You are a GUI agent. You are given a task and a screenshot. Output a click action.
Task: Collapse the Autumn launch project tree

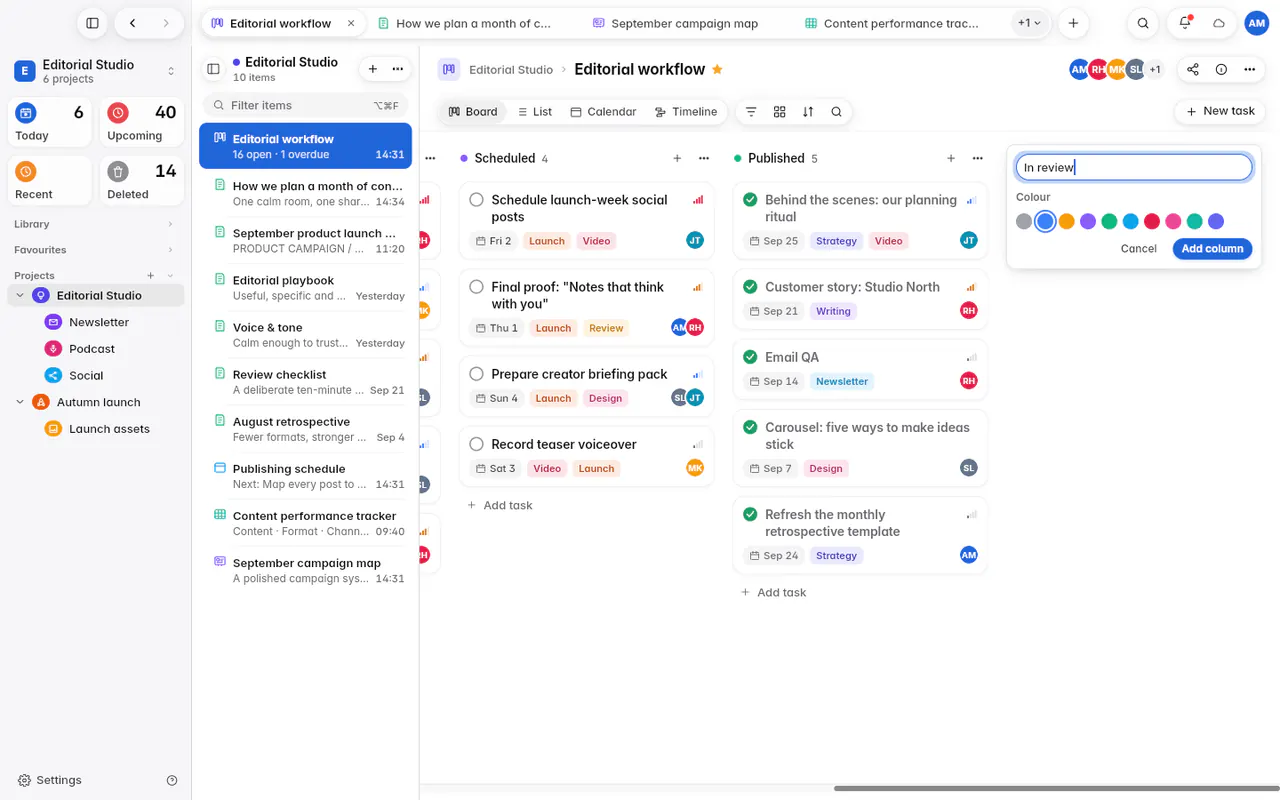point(20,402)
